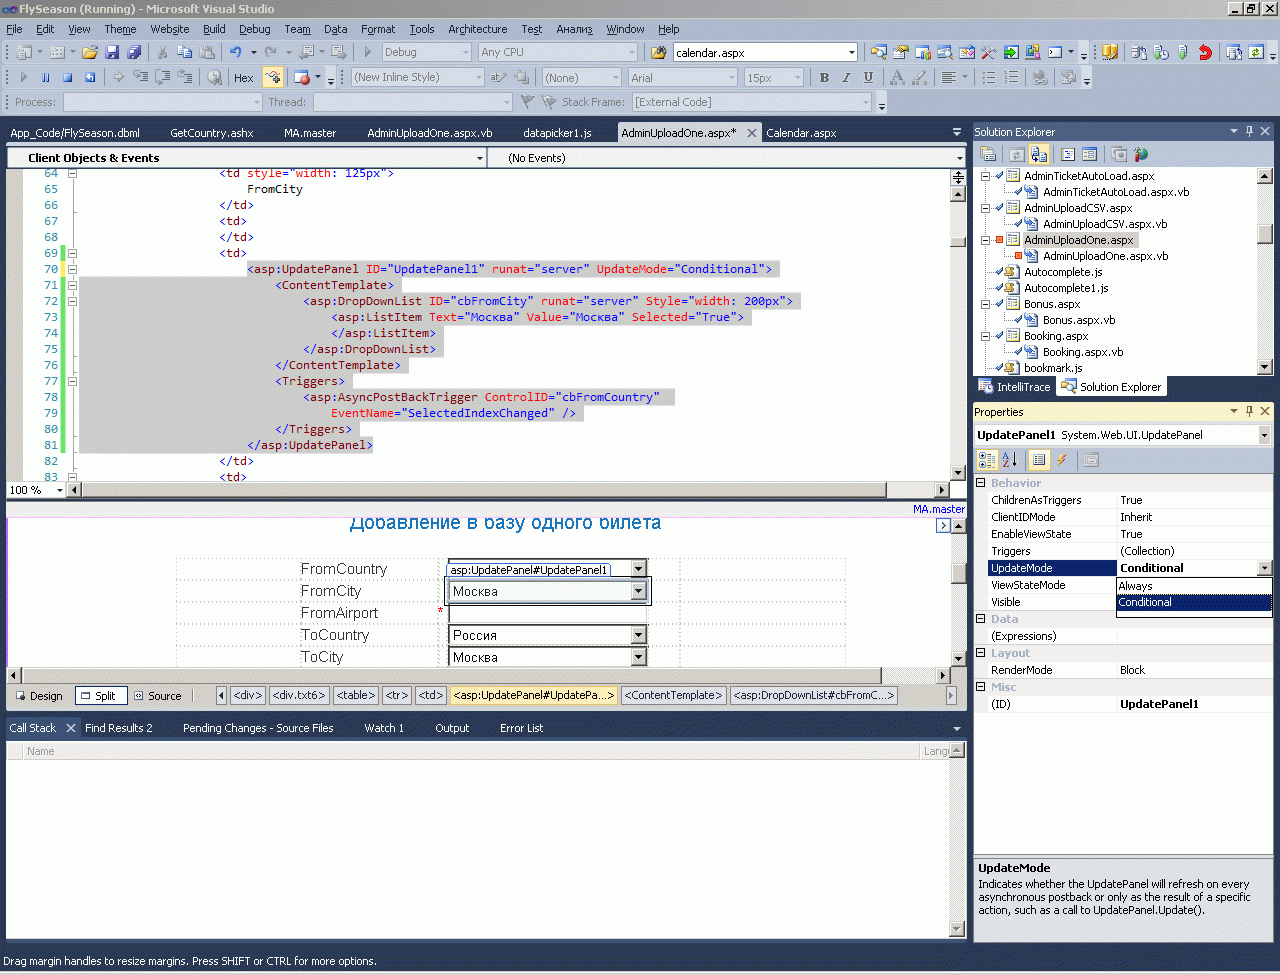Image resolution: width=1280 pixels, height=975 pixels.
Task: Click the red Undo Pending Changes icon
Action: tap(1205, 52)
